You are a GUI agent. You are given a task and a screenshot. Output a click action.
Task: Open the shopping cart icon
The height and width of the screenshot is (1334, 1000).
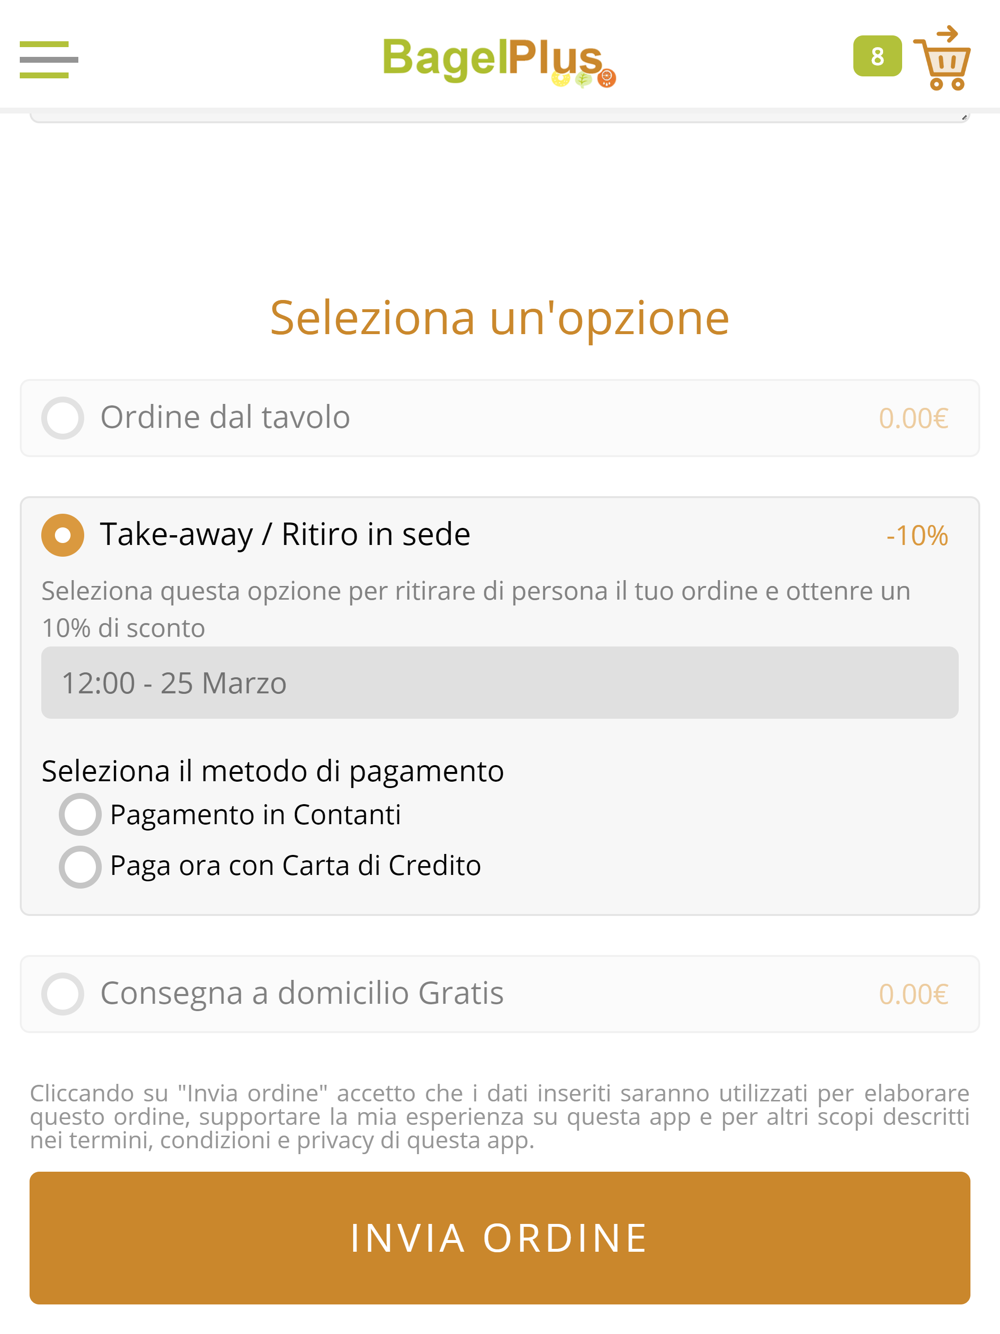[943, 60]
